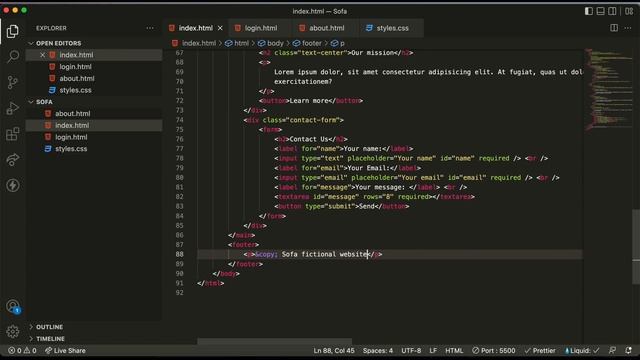Click the vertical scrollbar thumb in editor

click(636, 247)
